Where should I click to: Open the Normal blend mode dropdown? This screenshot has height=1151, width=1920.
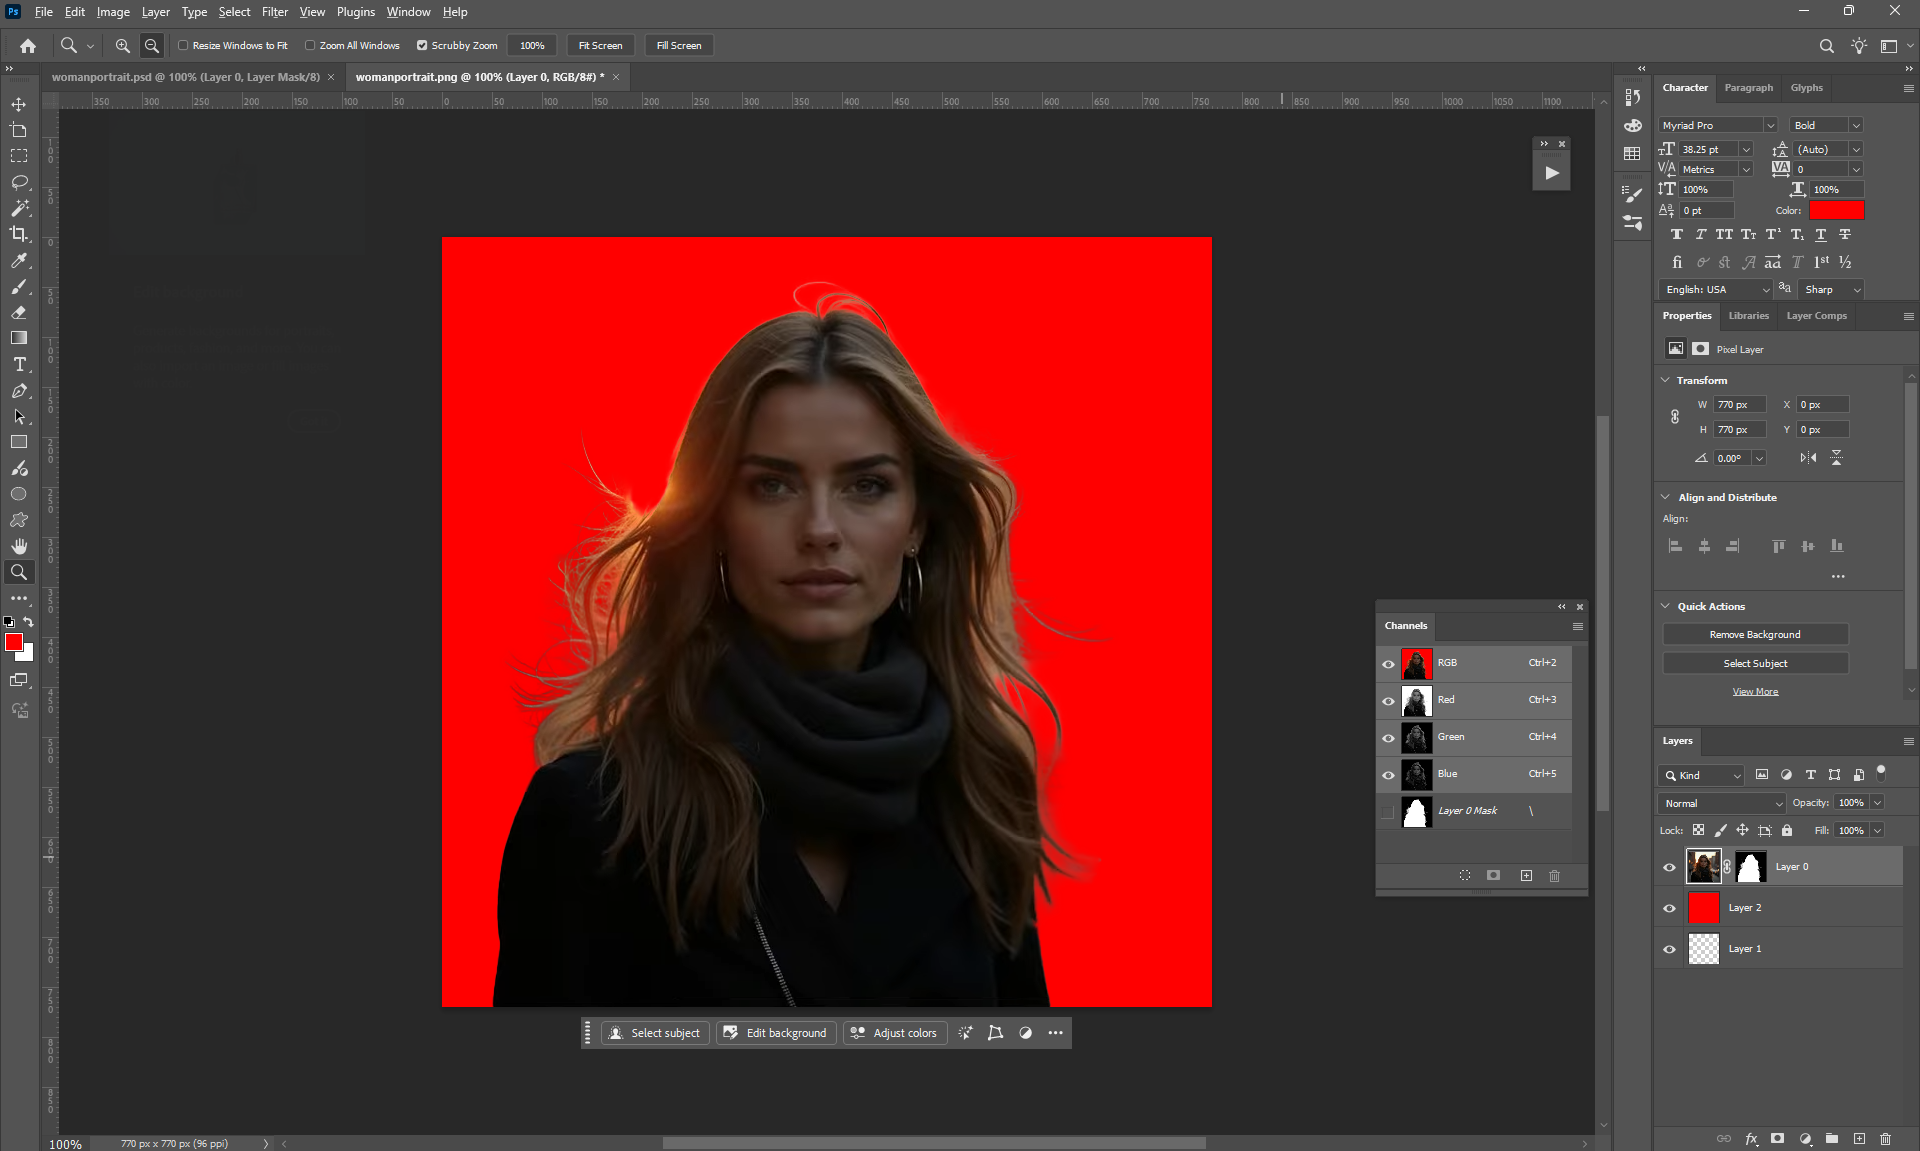tap(1721, 803)
